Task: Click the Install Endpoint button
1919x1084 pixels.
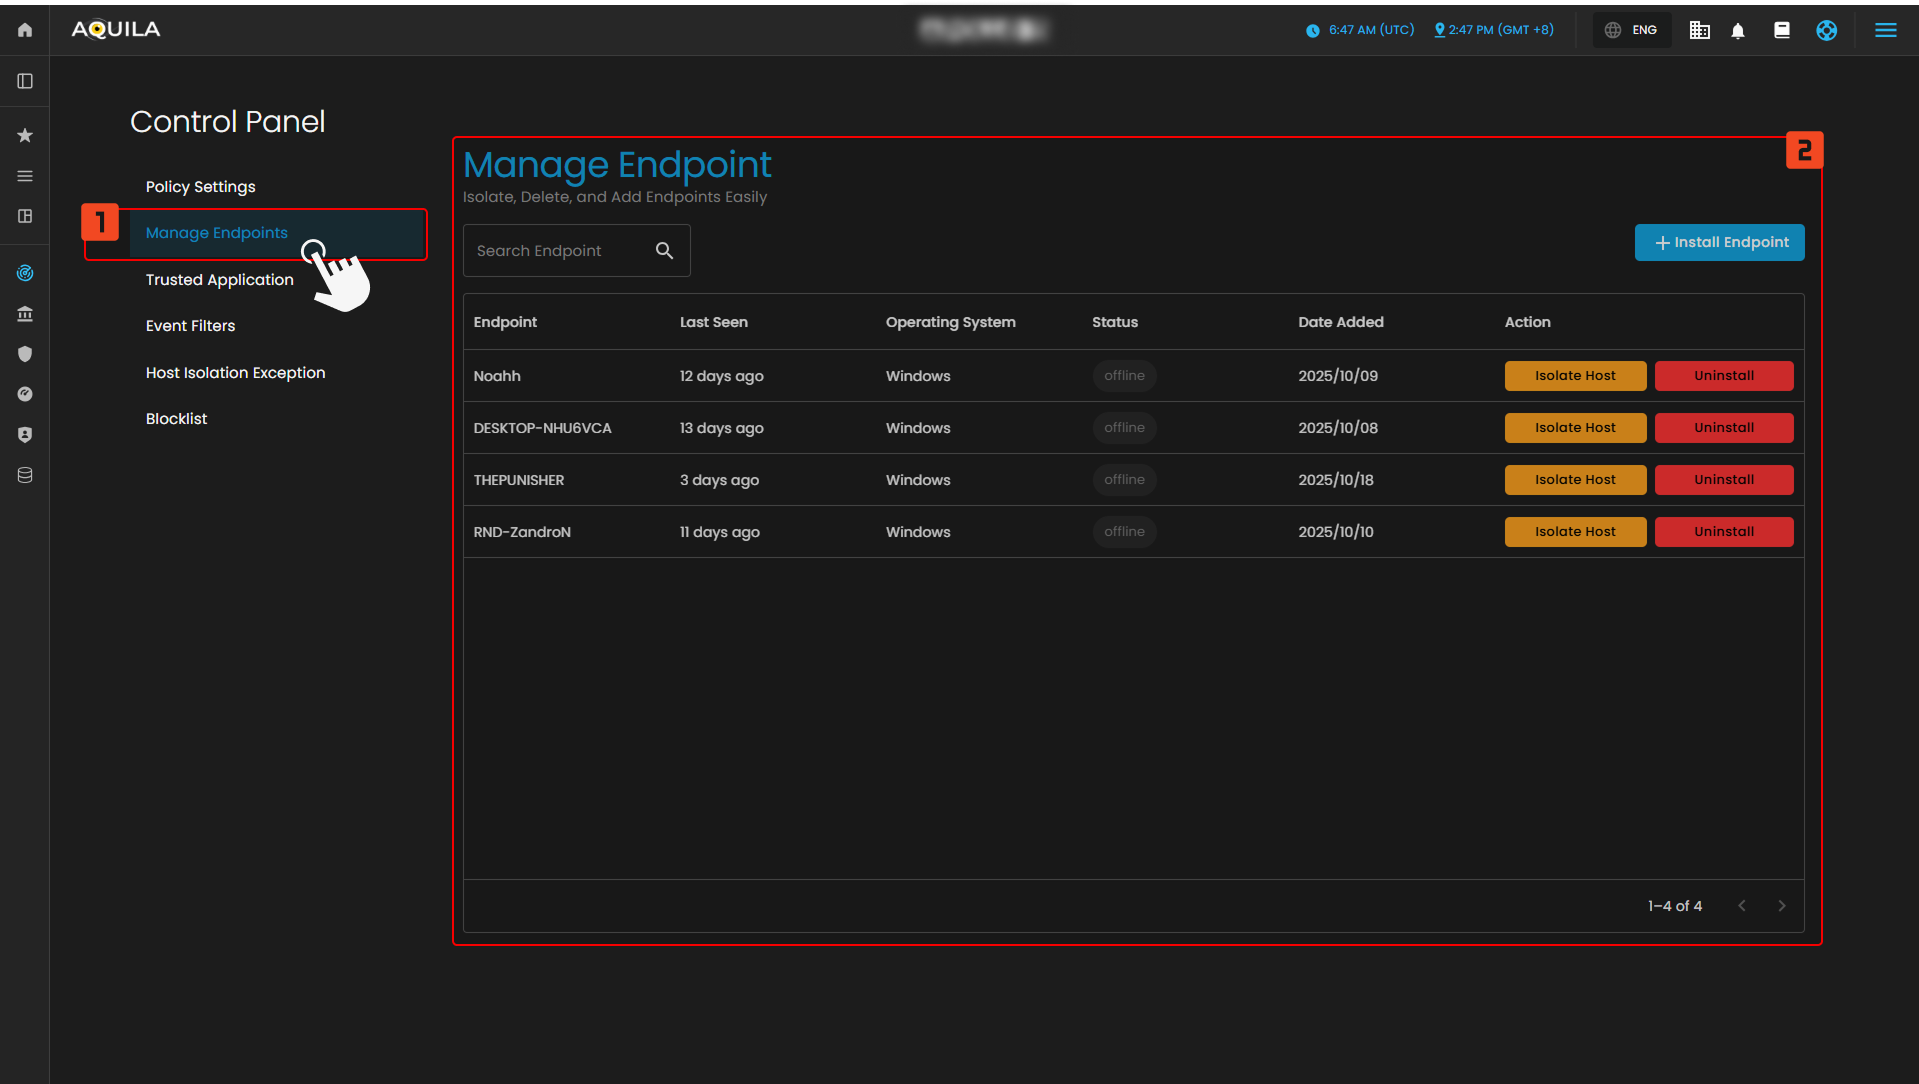Action: click(1719, 242)
